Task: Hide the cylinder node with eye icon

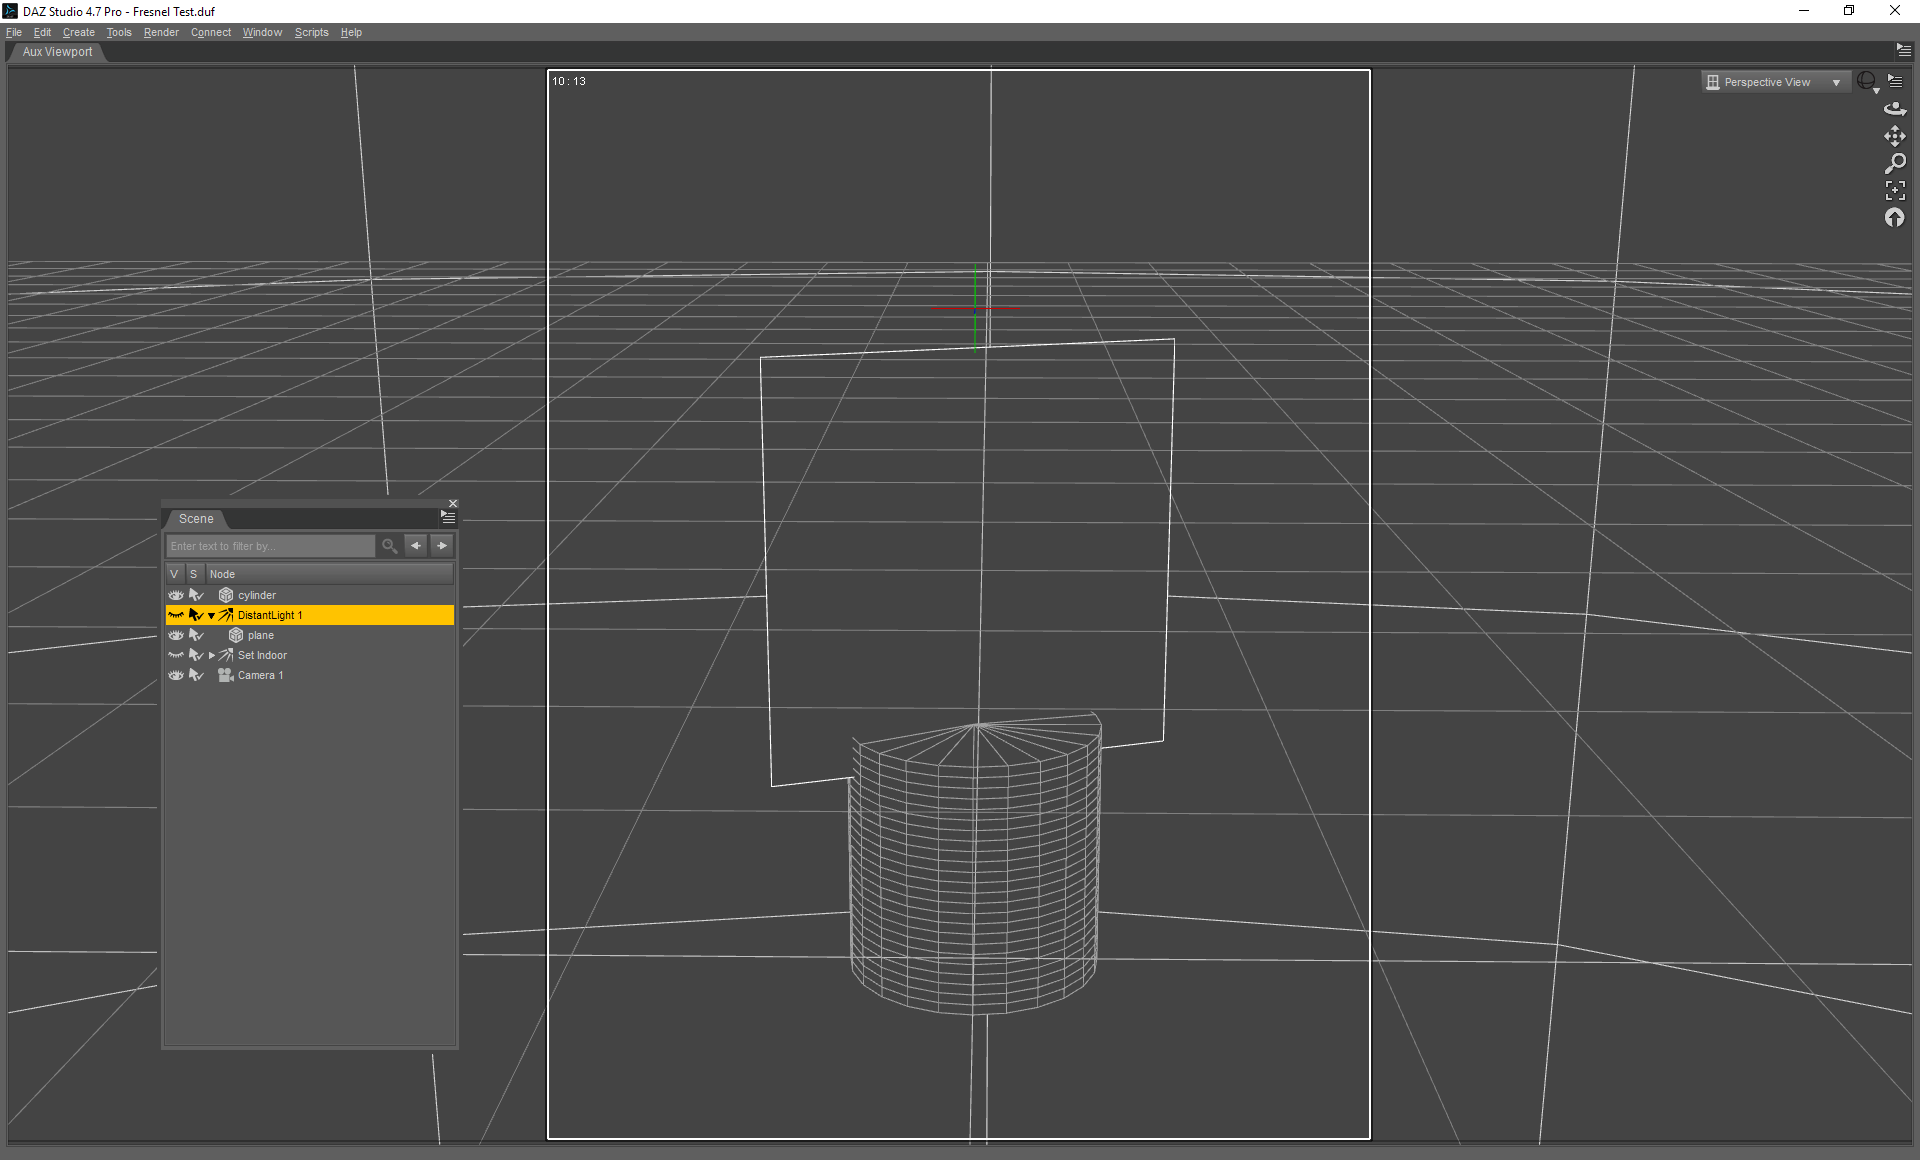Action: pos(176,595)
